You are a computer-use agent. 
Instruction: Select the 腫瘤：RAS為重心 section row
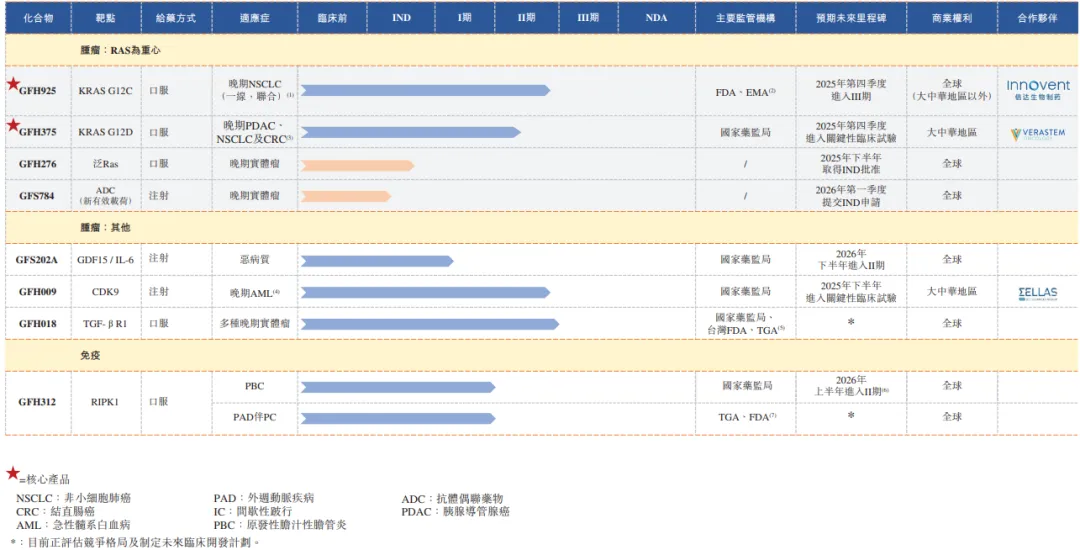[x=120, y=49]
